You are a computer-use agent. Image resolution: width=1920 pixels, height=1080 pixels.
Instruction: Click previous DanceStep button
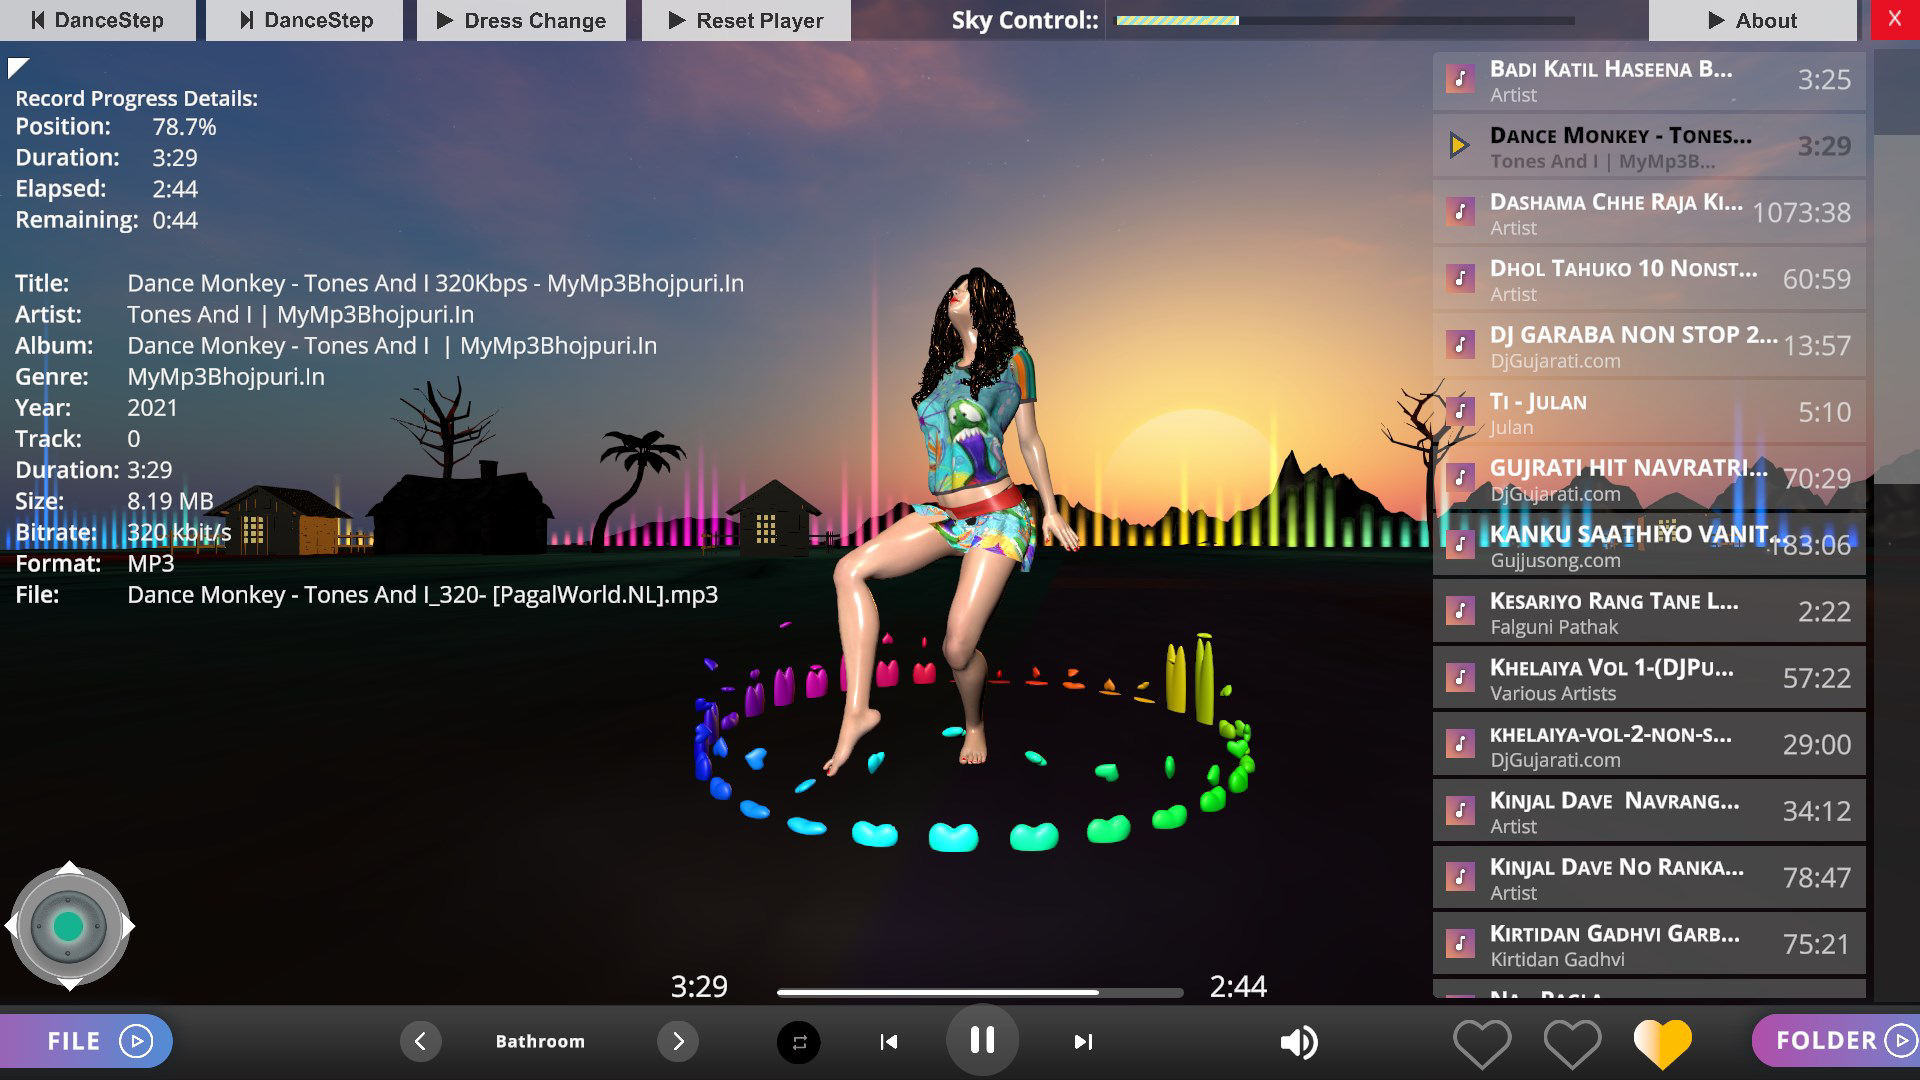98,20
